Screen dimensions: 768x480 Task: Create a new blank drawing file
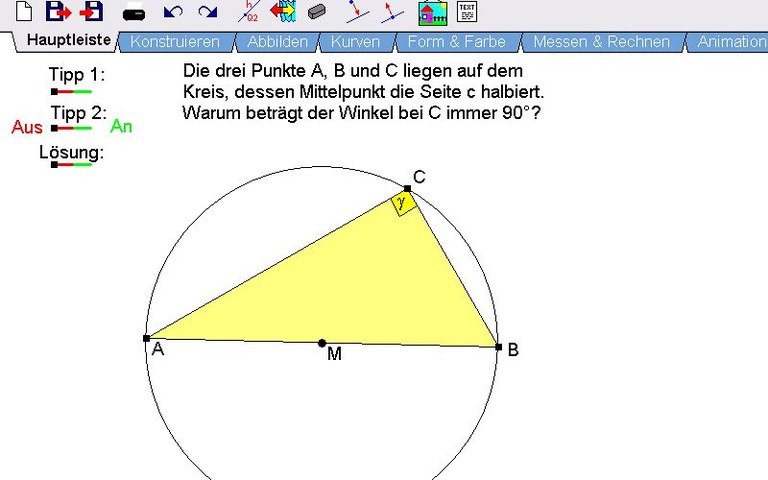pos(24,11)
